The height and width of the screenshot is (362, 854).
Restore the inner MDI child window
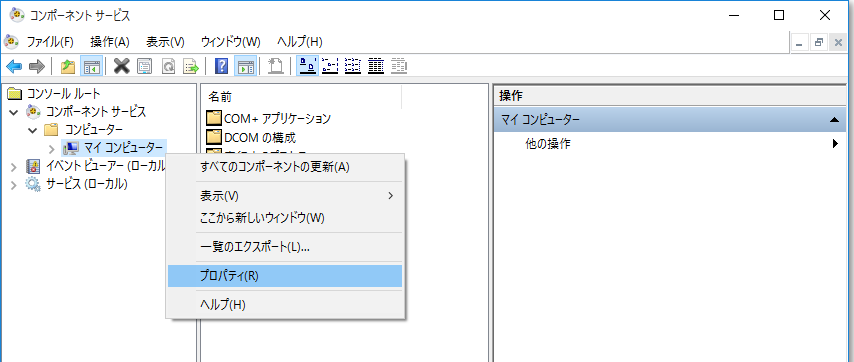pos(818,43)
